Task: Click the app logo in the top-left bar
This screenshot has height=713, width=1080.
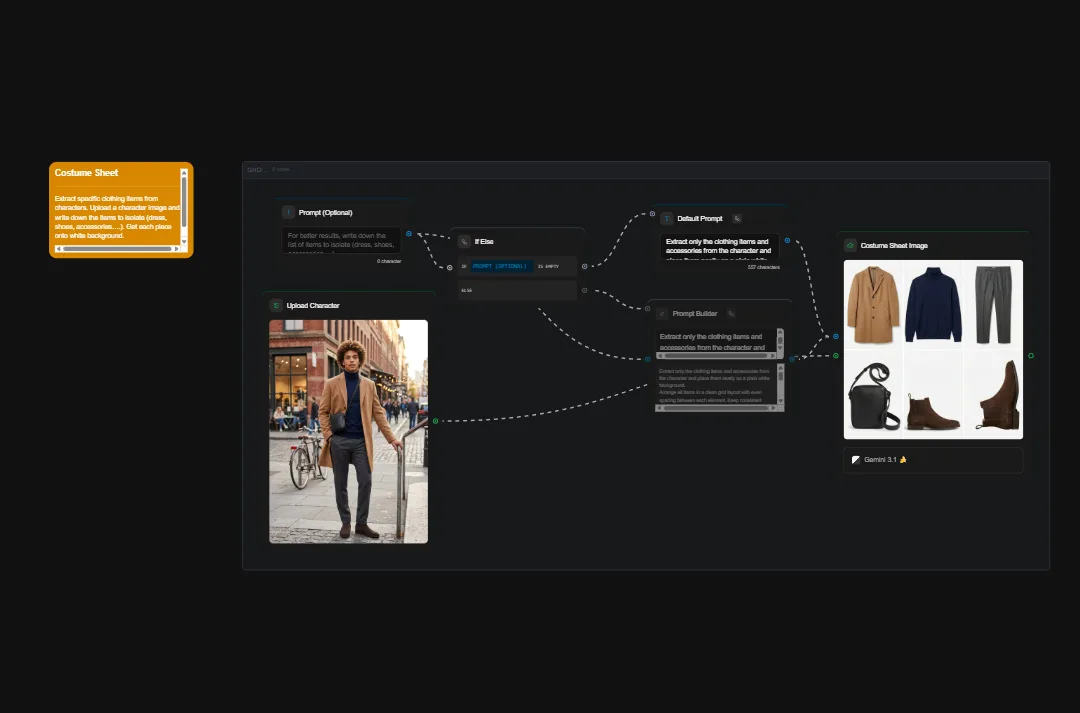Action: tap(252, 169)
